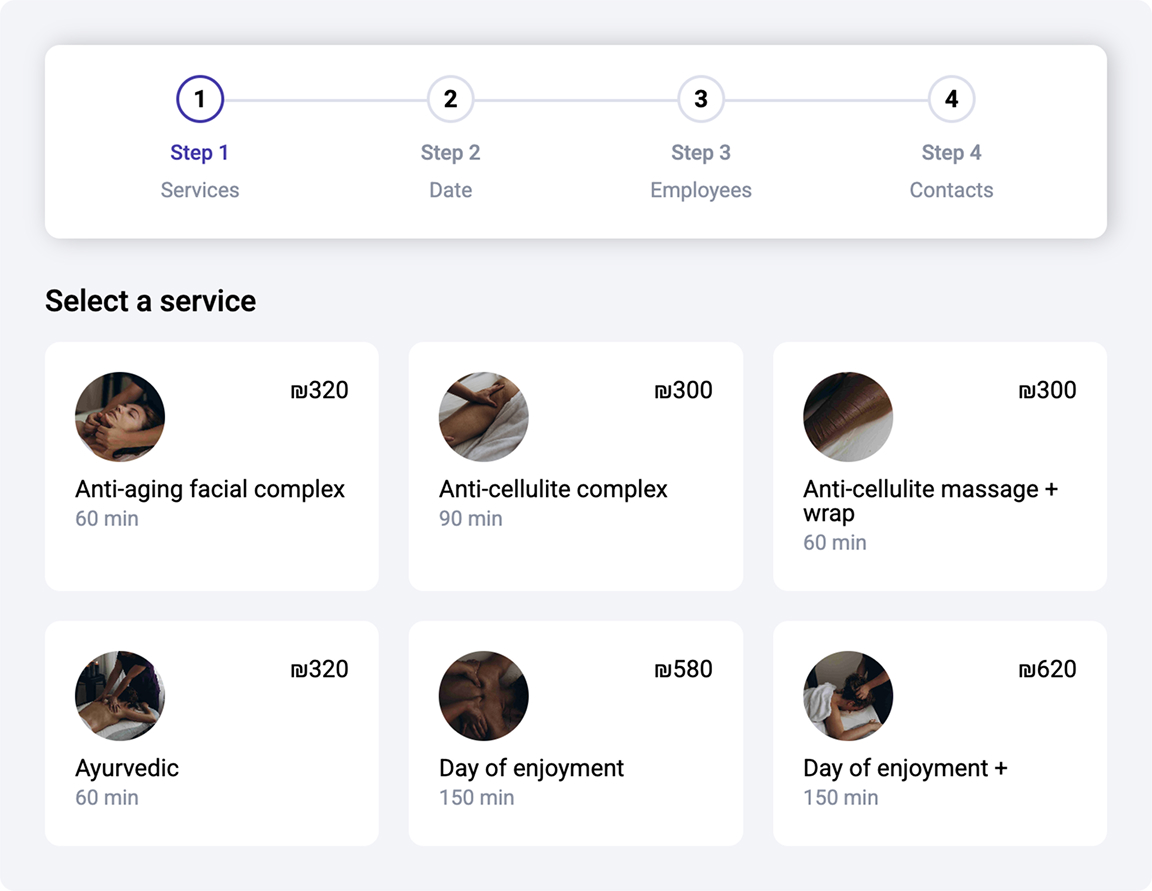1152x891 pixels.
Task: Click the Ayurvedic massage round photo
Action: coord(120,696)
